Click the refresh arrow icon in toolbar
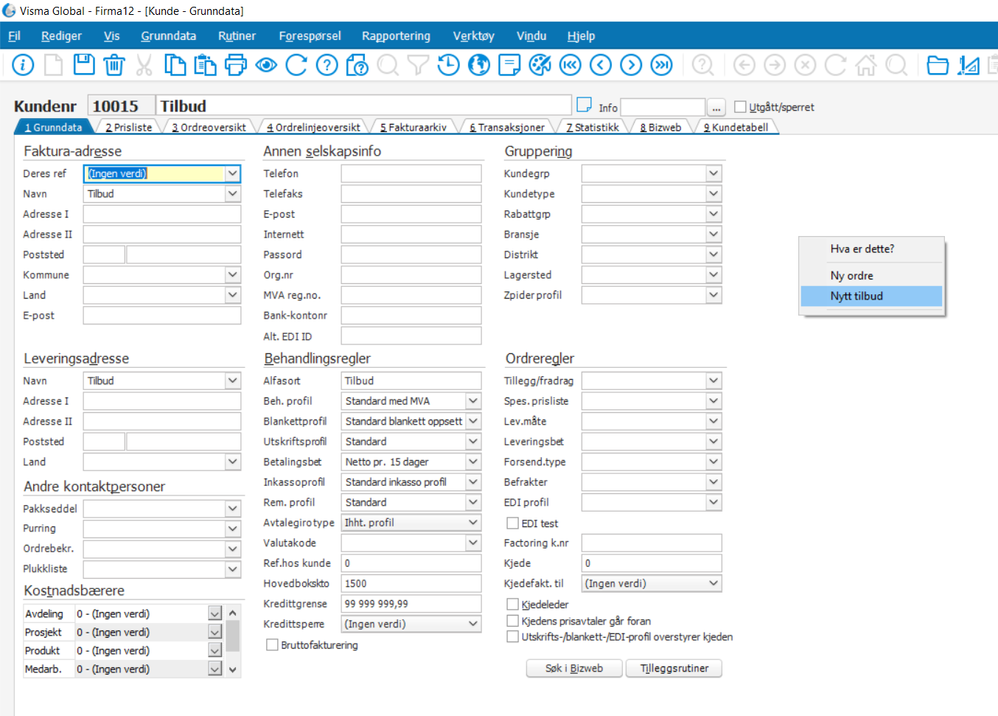 (x=296, y=66)
